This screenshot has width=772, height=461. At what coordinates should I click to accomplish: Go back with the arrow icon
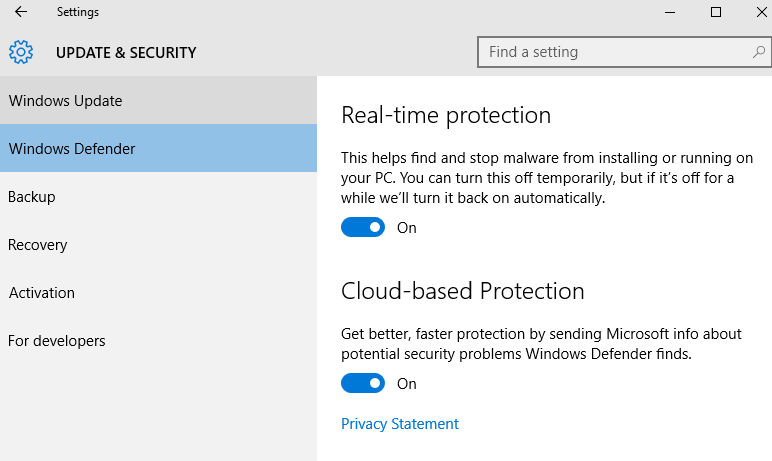pos(21,12)
